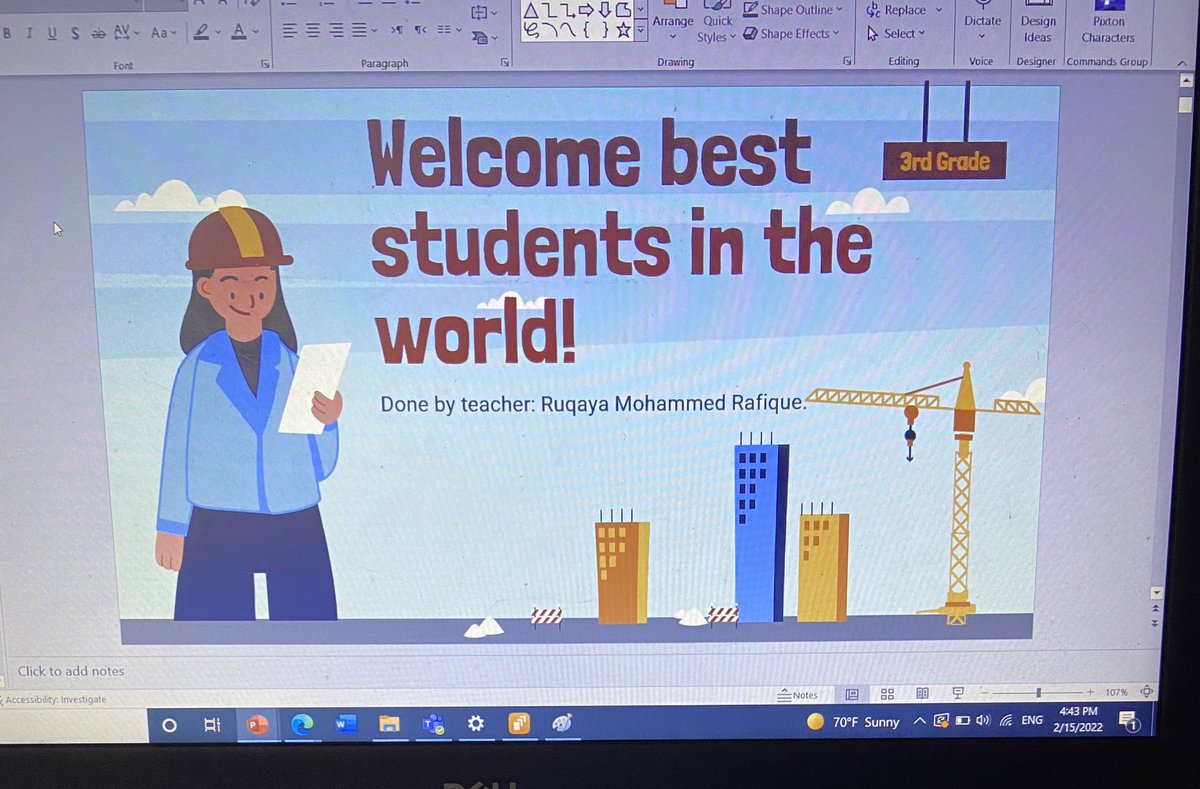Image resolution: width=1200 pixels, height=789 pixels.
Task: Open Align Text dropdown
Action: coord(485,12)
